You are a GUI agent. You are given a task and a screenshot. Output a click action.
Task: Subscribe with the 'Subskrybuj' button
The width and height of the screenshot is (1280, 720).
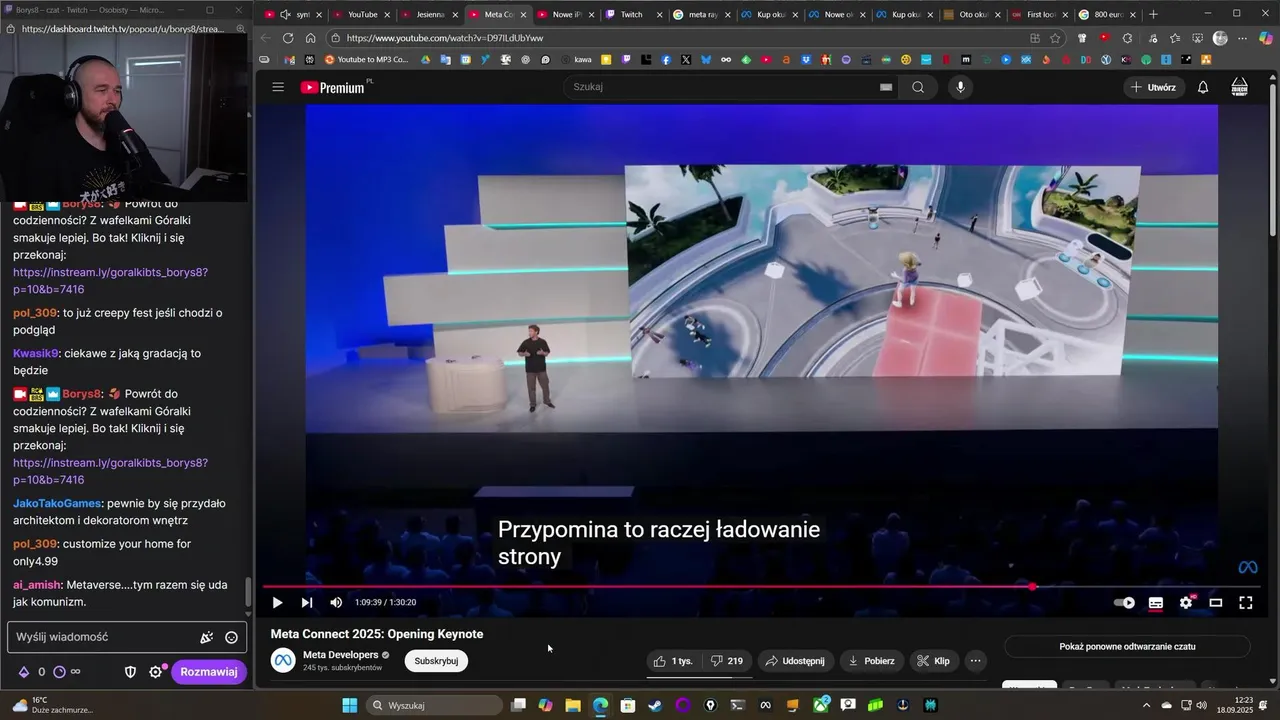(x=436, y=661)
